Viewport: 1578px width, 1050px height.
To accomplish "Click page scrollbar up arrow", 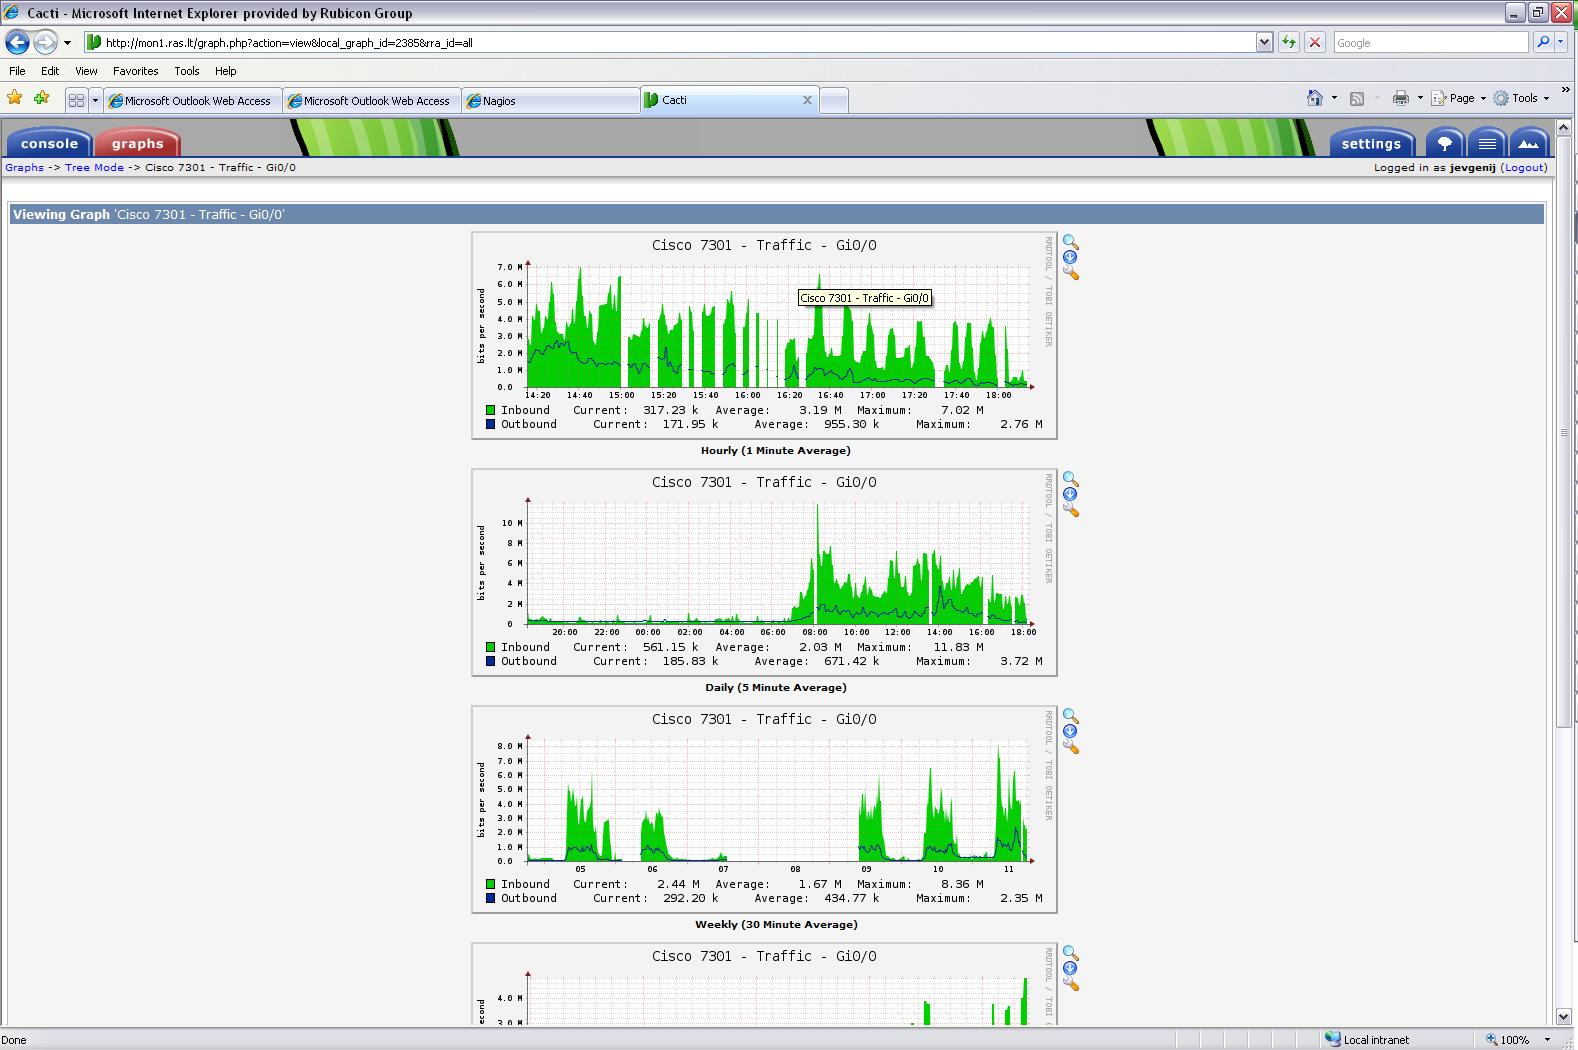I will (x=1564, y=127).
